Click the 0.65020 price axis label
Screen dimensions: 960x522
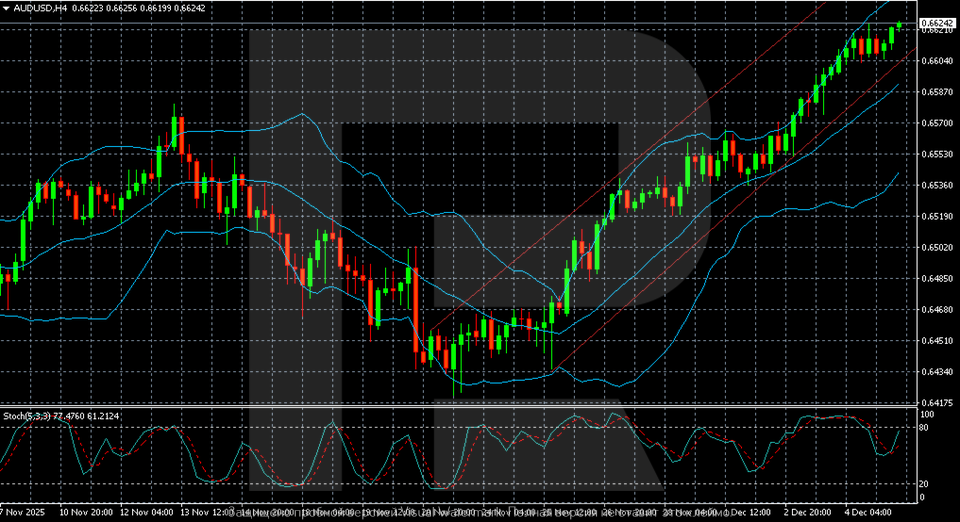click(x=934, y=248)
